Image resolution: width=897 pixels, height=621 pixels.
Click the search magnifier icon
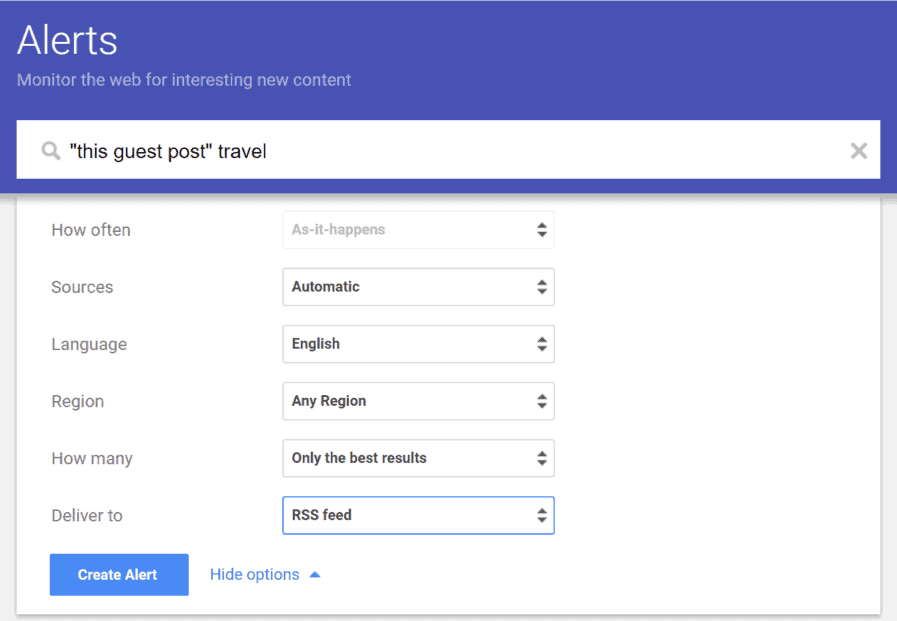[50, 150]
